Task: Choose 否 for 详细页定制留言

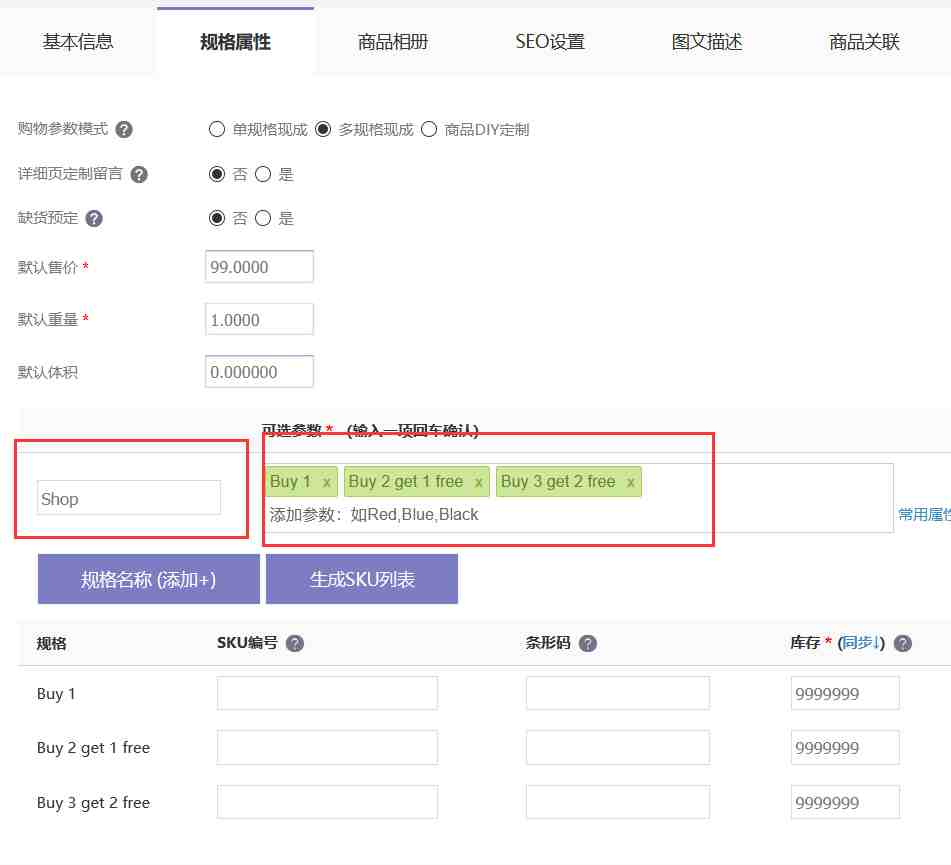Action: (217, 175)
